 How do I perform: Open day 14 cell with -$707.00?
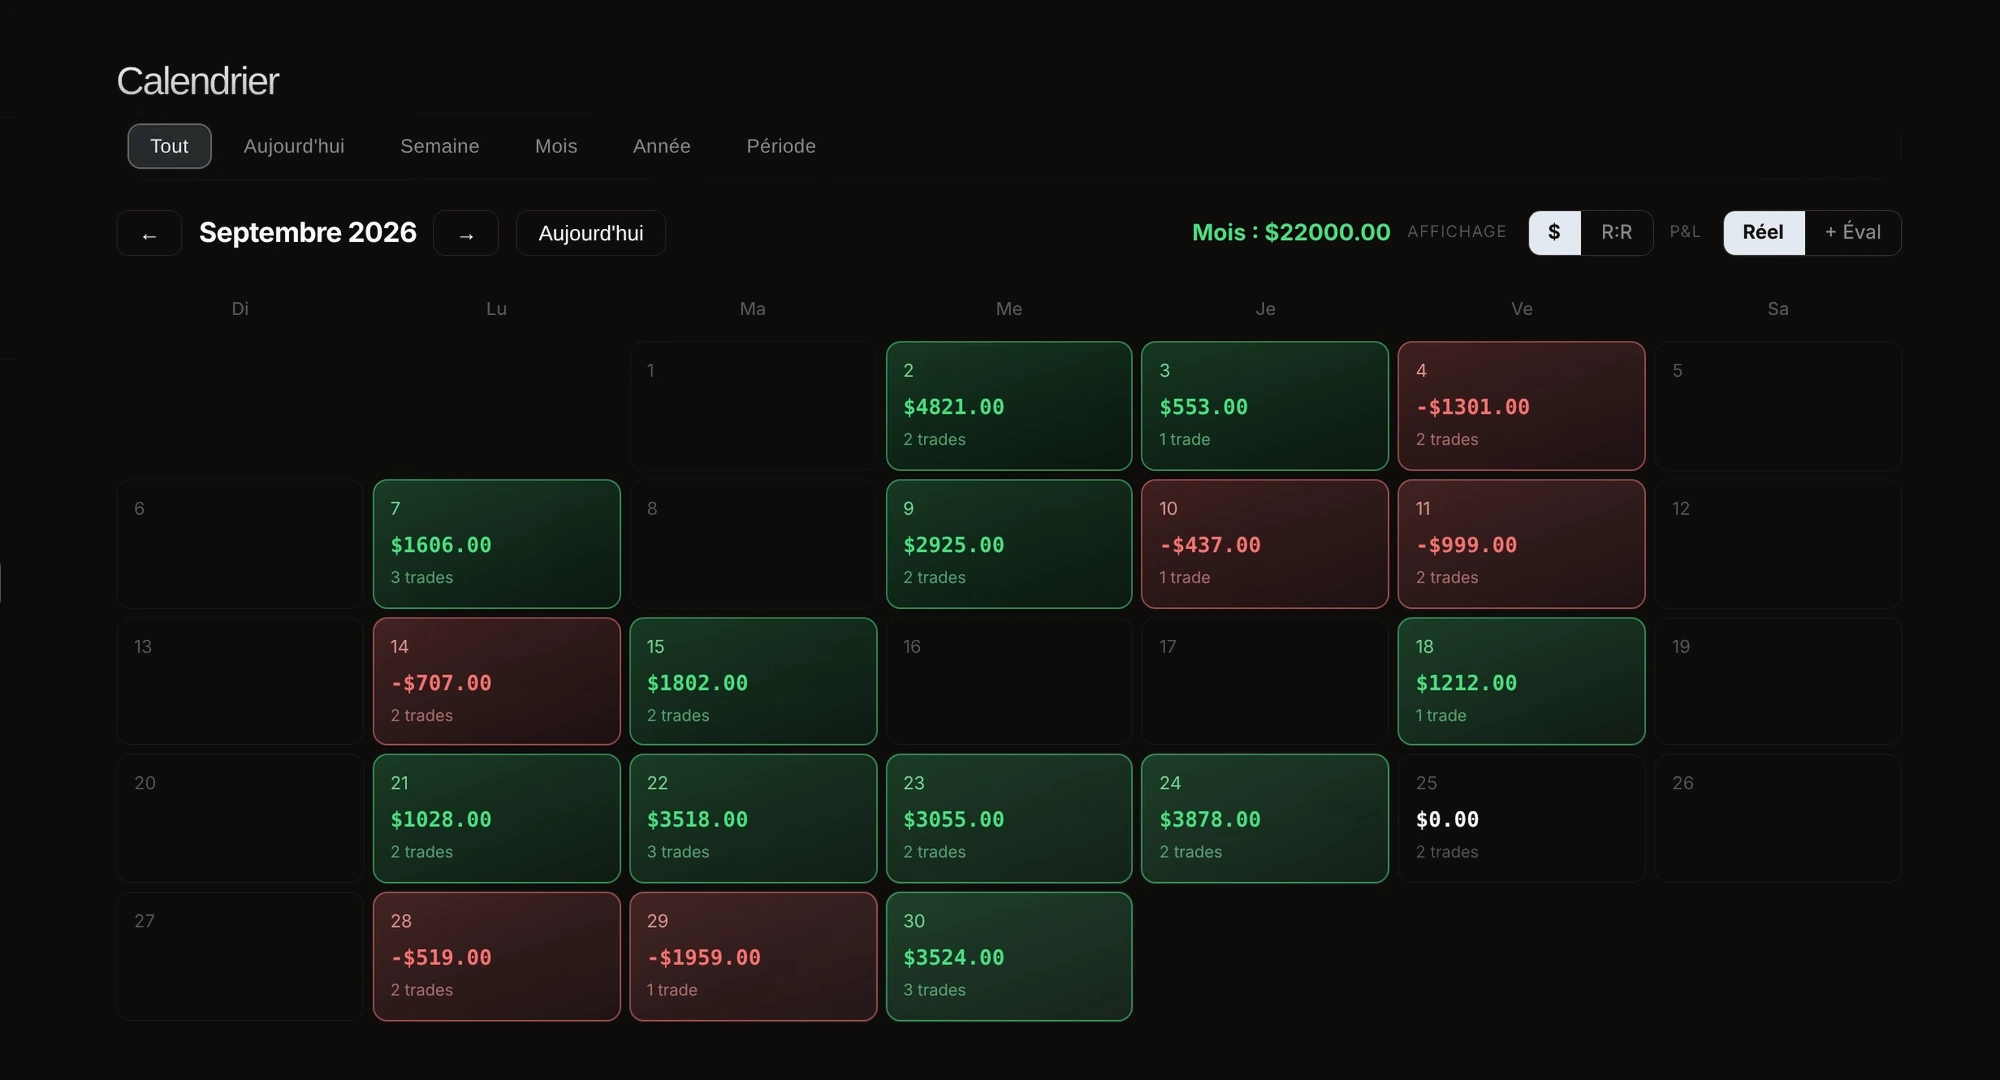tap(497, 681)
